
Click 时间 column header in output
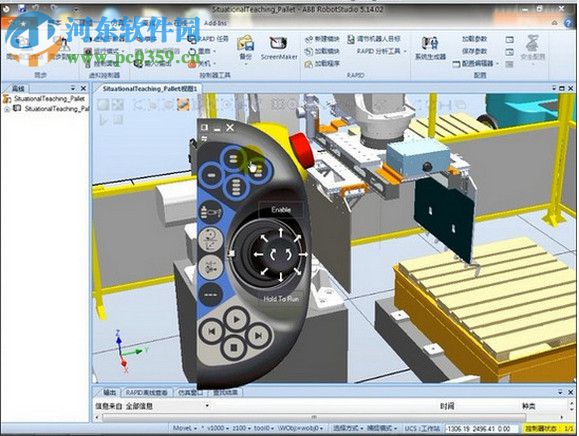(447, 406)
